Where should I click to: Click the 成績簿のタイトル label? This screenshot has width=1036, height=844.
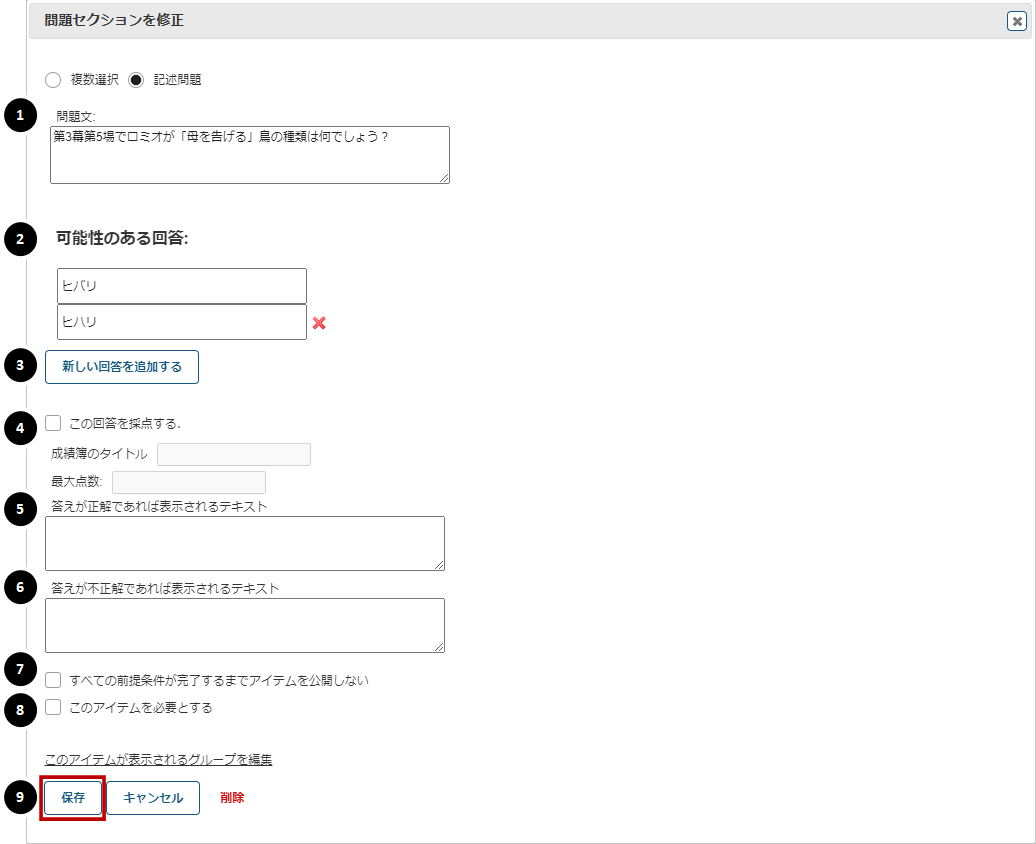(x=99, y=454)
